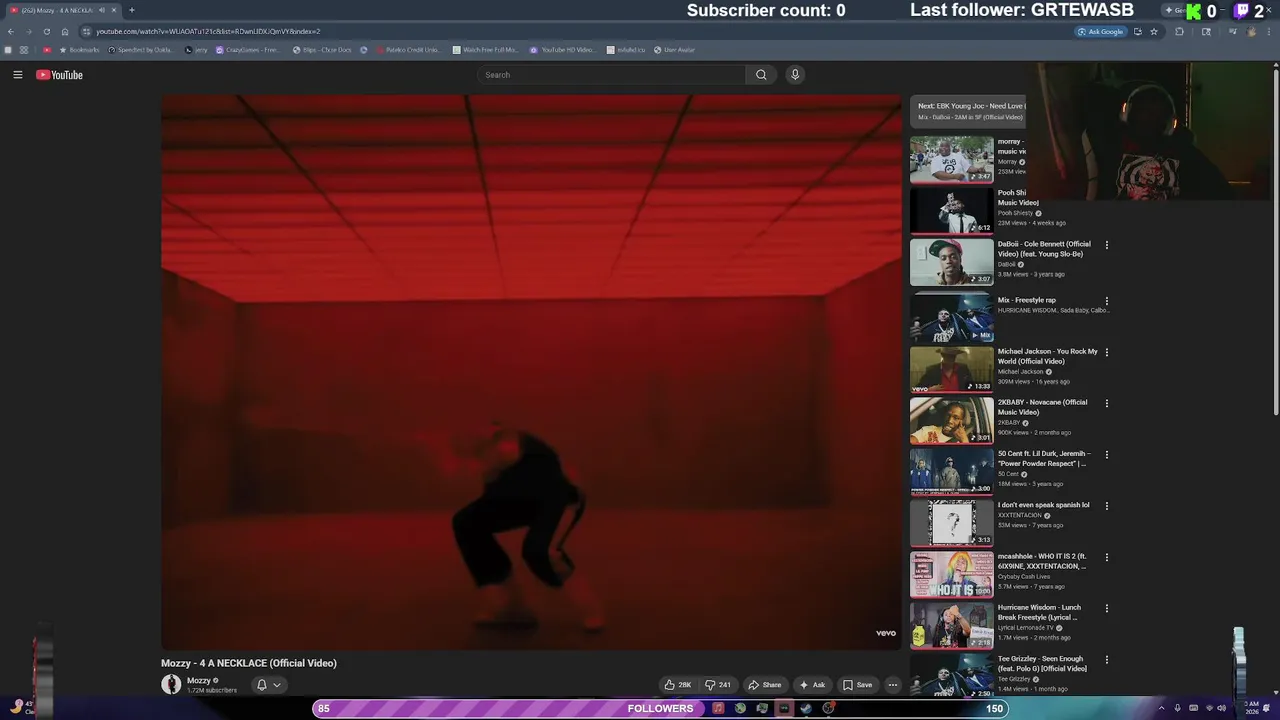1280x720 pixels.
Task: Click the Ask button under video
Action: click(812, 685)
